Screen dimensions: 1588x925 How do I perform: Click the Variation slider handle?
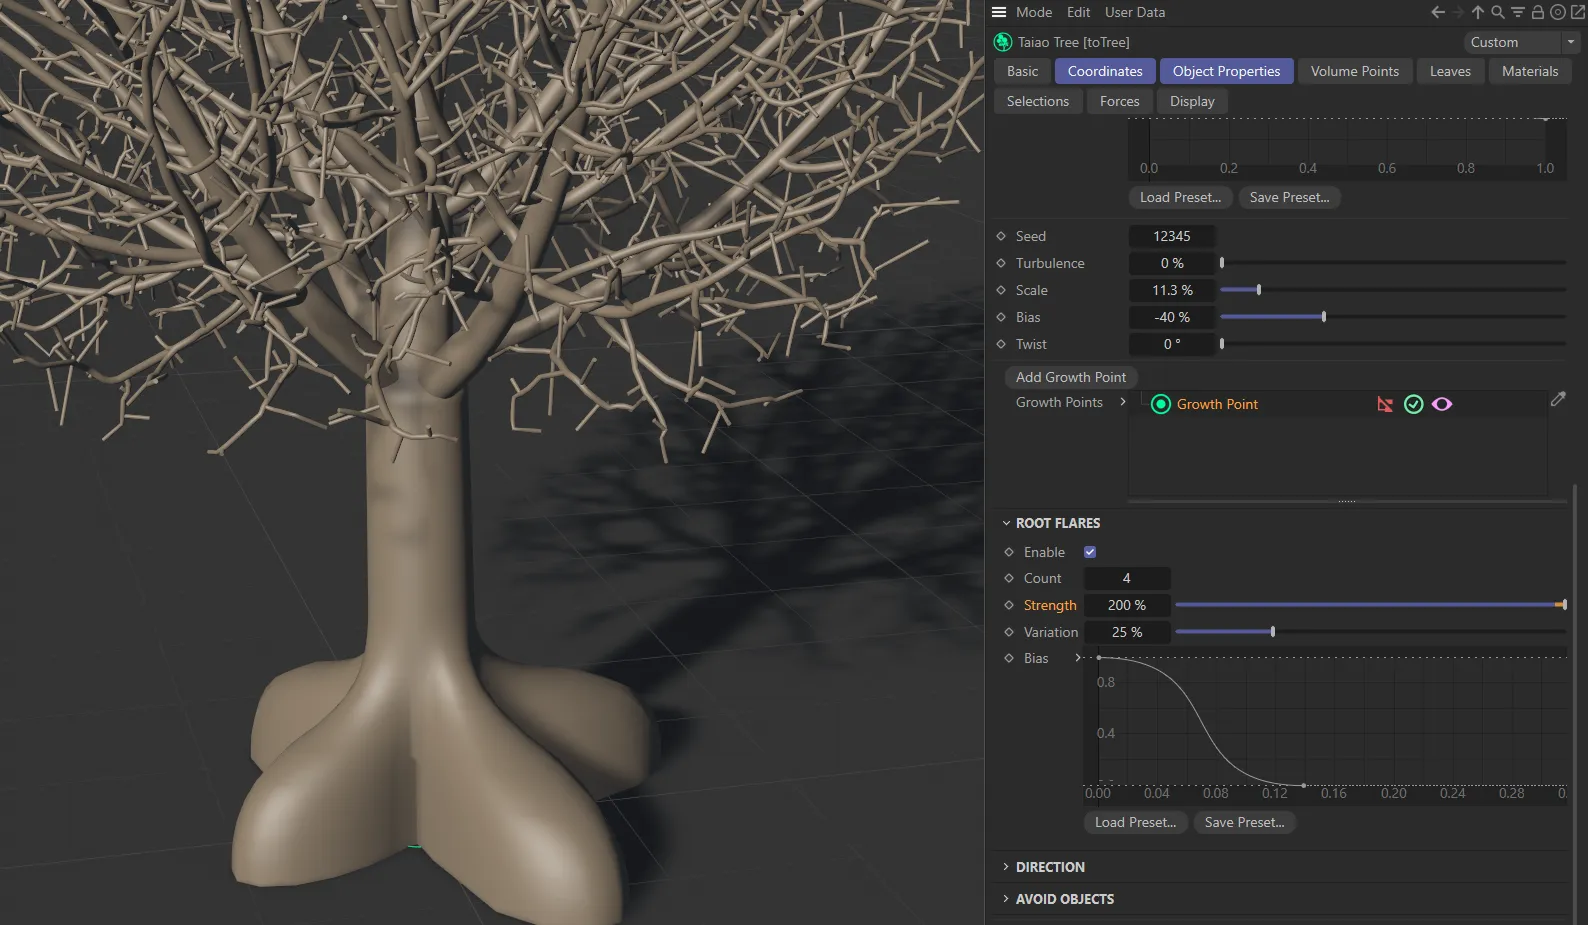(x=1273, y=632)
